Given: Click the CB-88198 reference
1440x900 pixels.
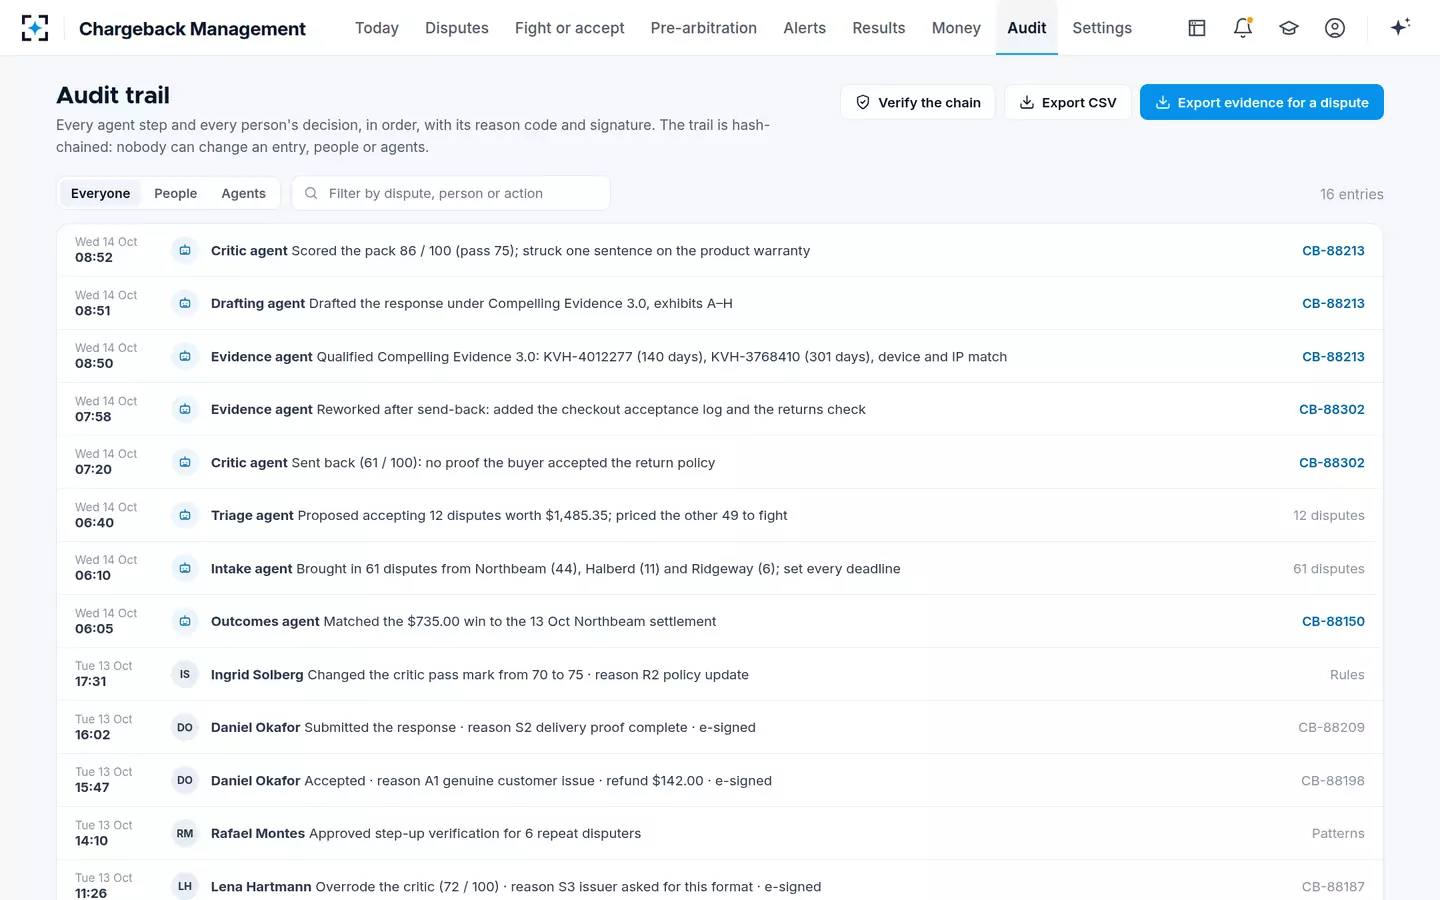Looking at the screenshot, I should (x=1333, y=780).
